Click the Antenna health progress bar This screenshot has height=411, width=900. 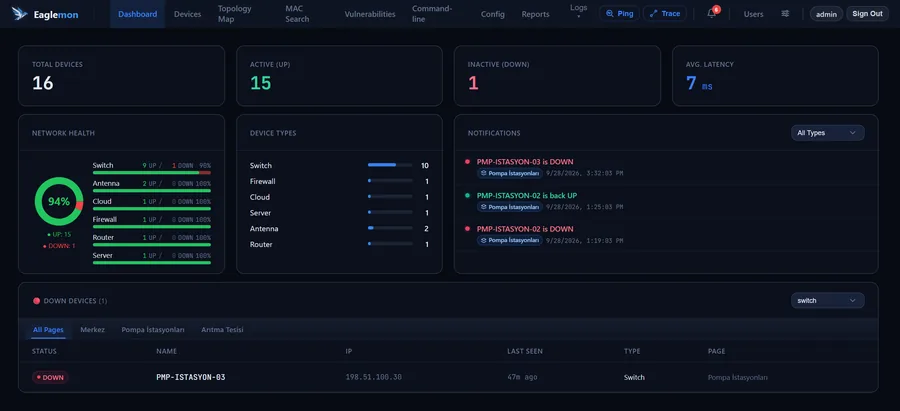[x=152, y=191]
